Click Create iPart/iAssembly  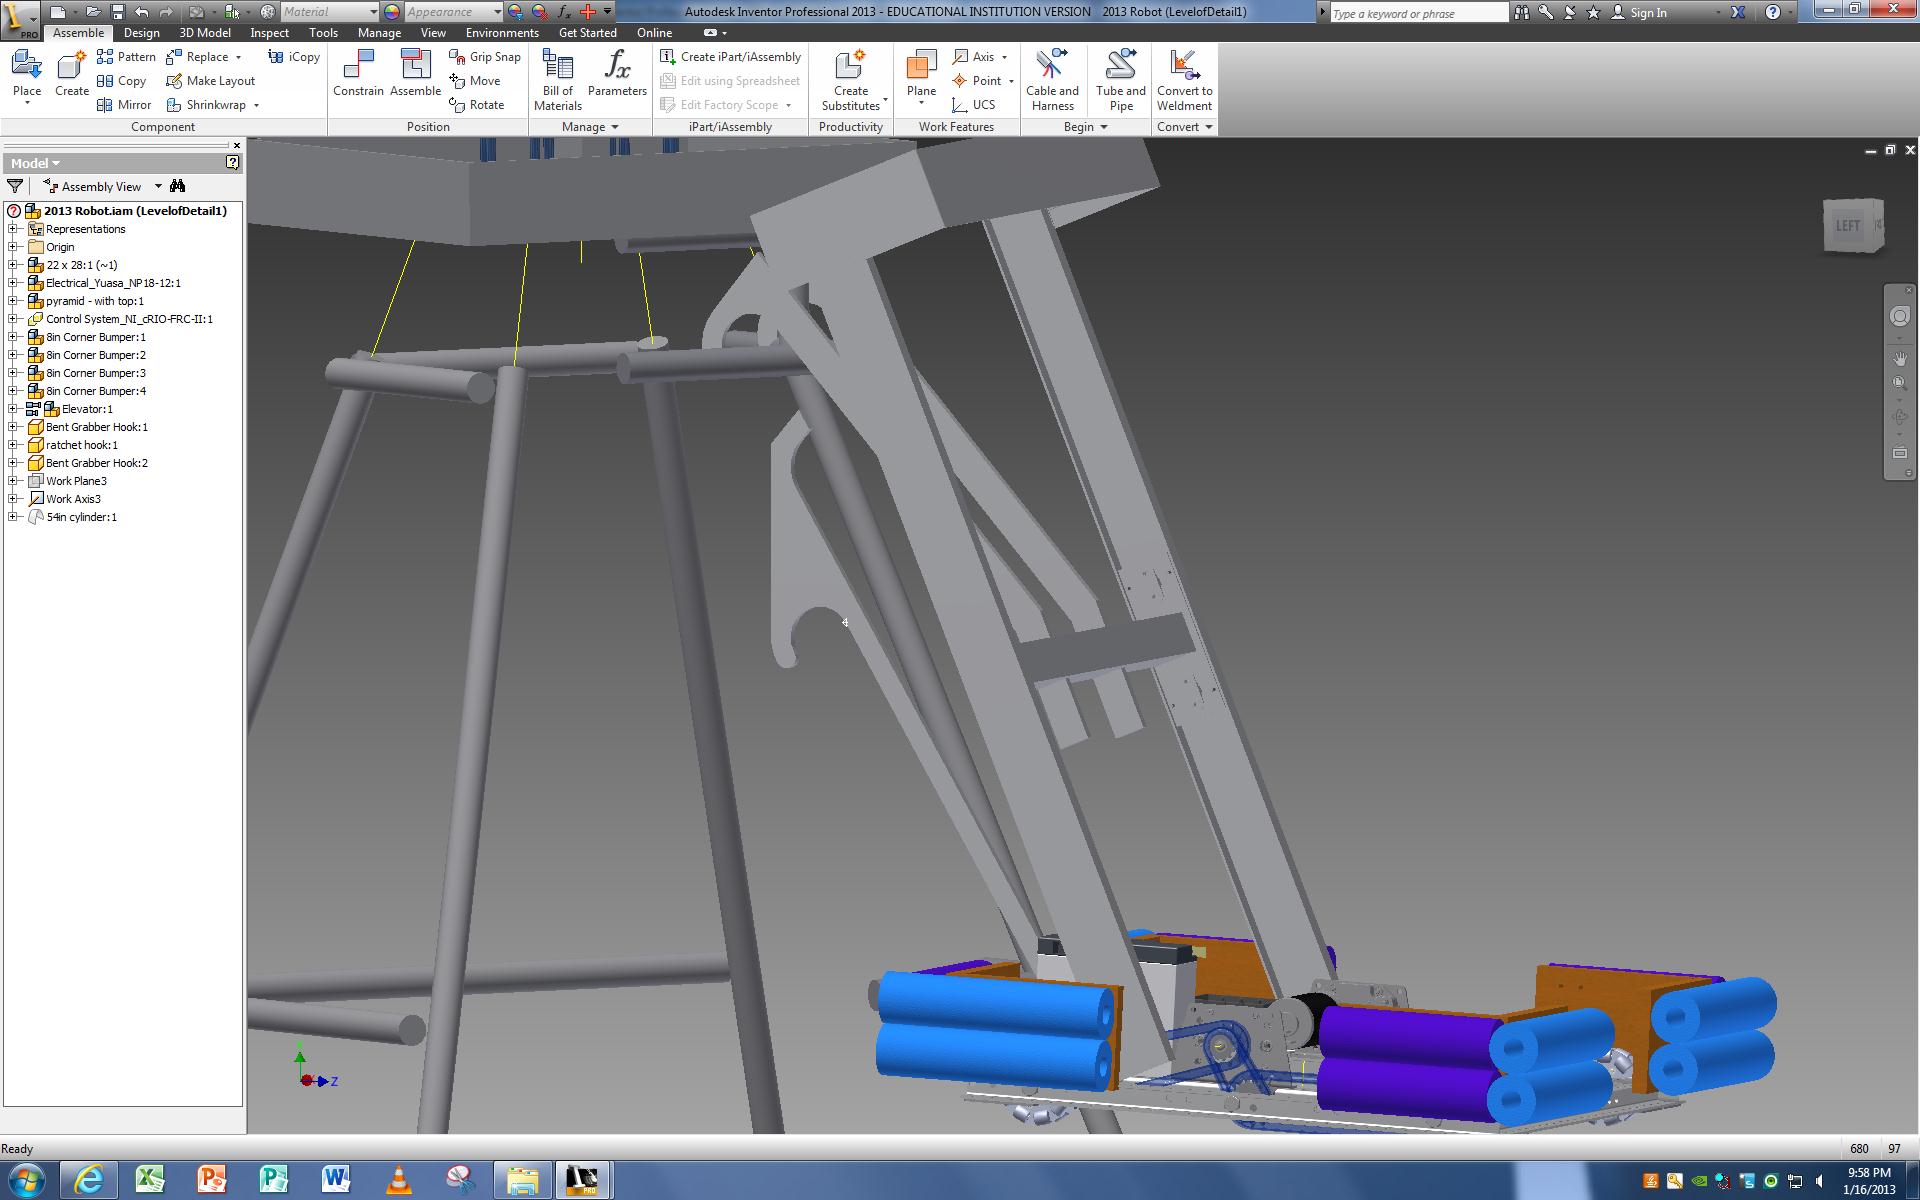[x=731, y=57]
